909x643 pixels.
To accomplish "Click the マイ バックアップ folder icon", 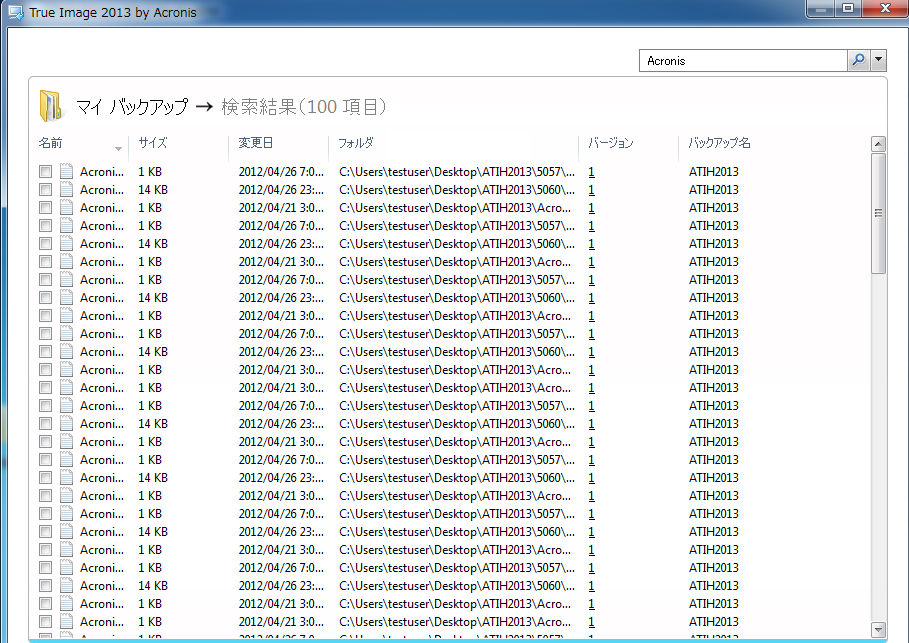I will (x=51, y=106).
